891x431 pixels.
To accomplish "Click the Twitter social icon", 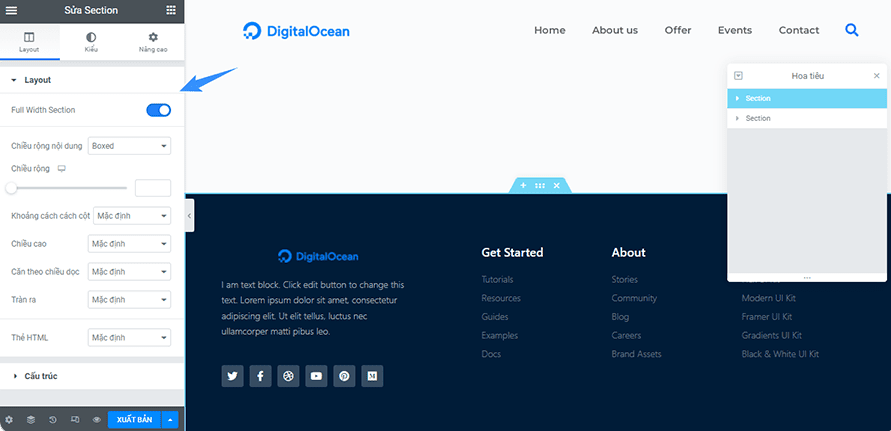I will [232, 376].
